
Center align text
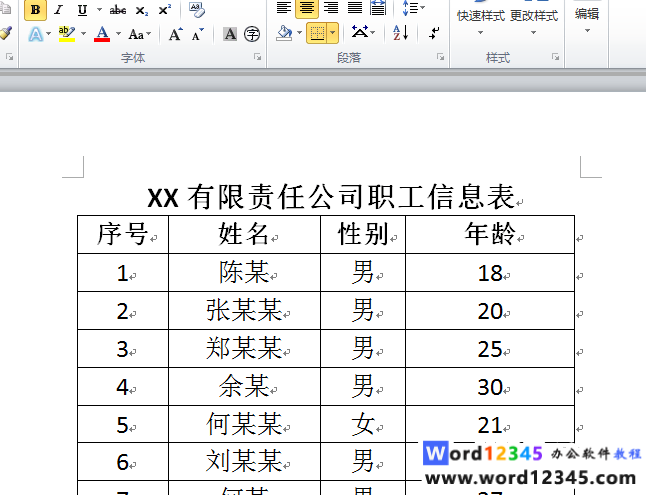pos(307,8)
